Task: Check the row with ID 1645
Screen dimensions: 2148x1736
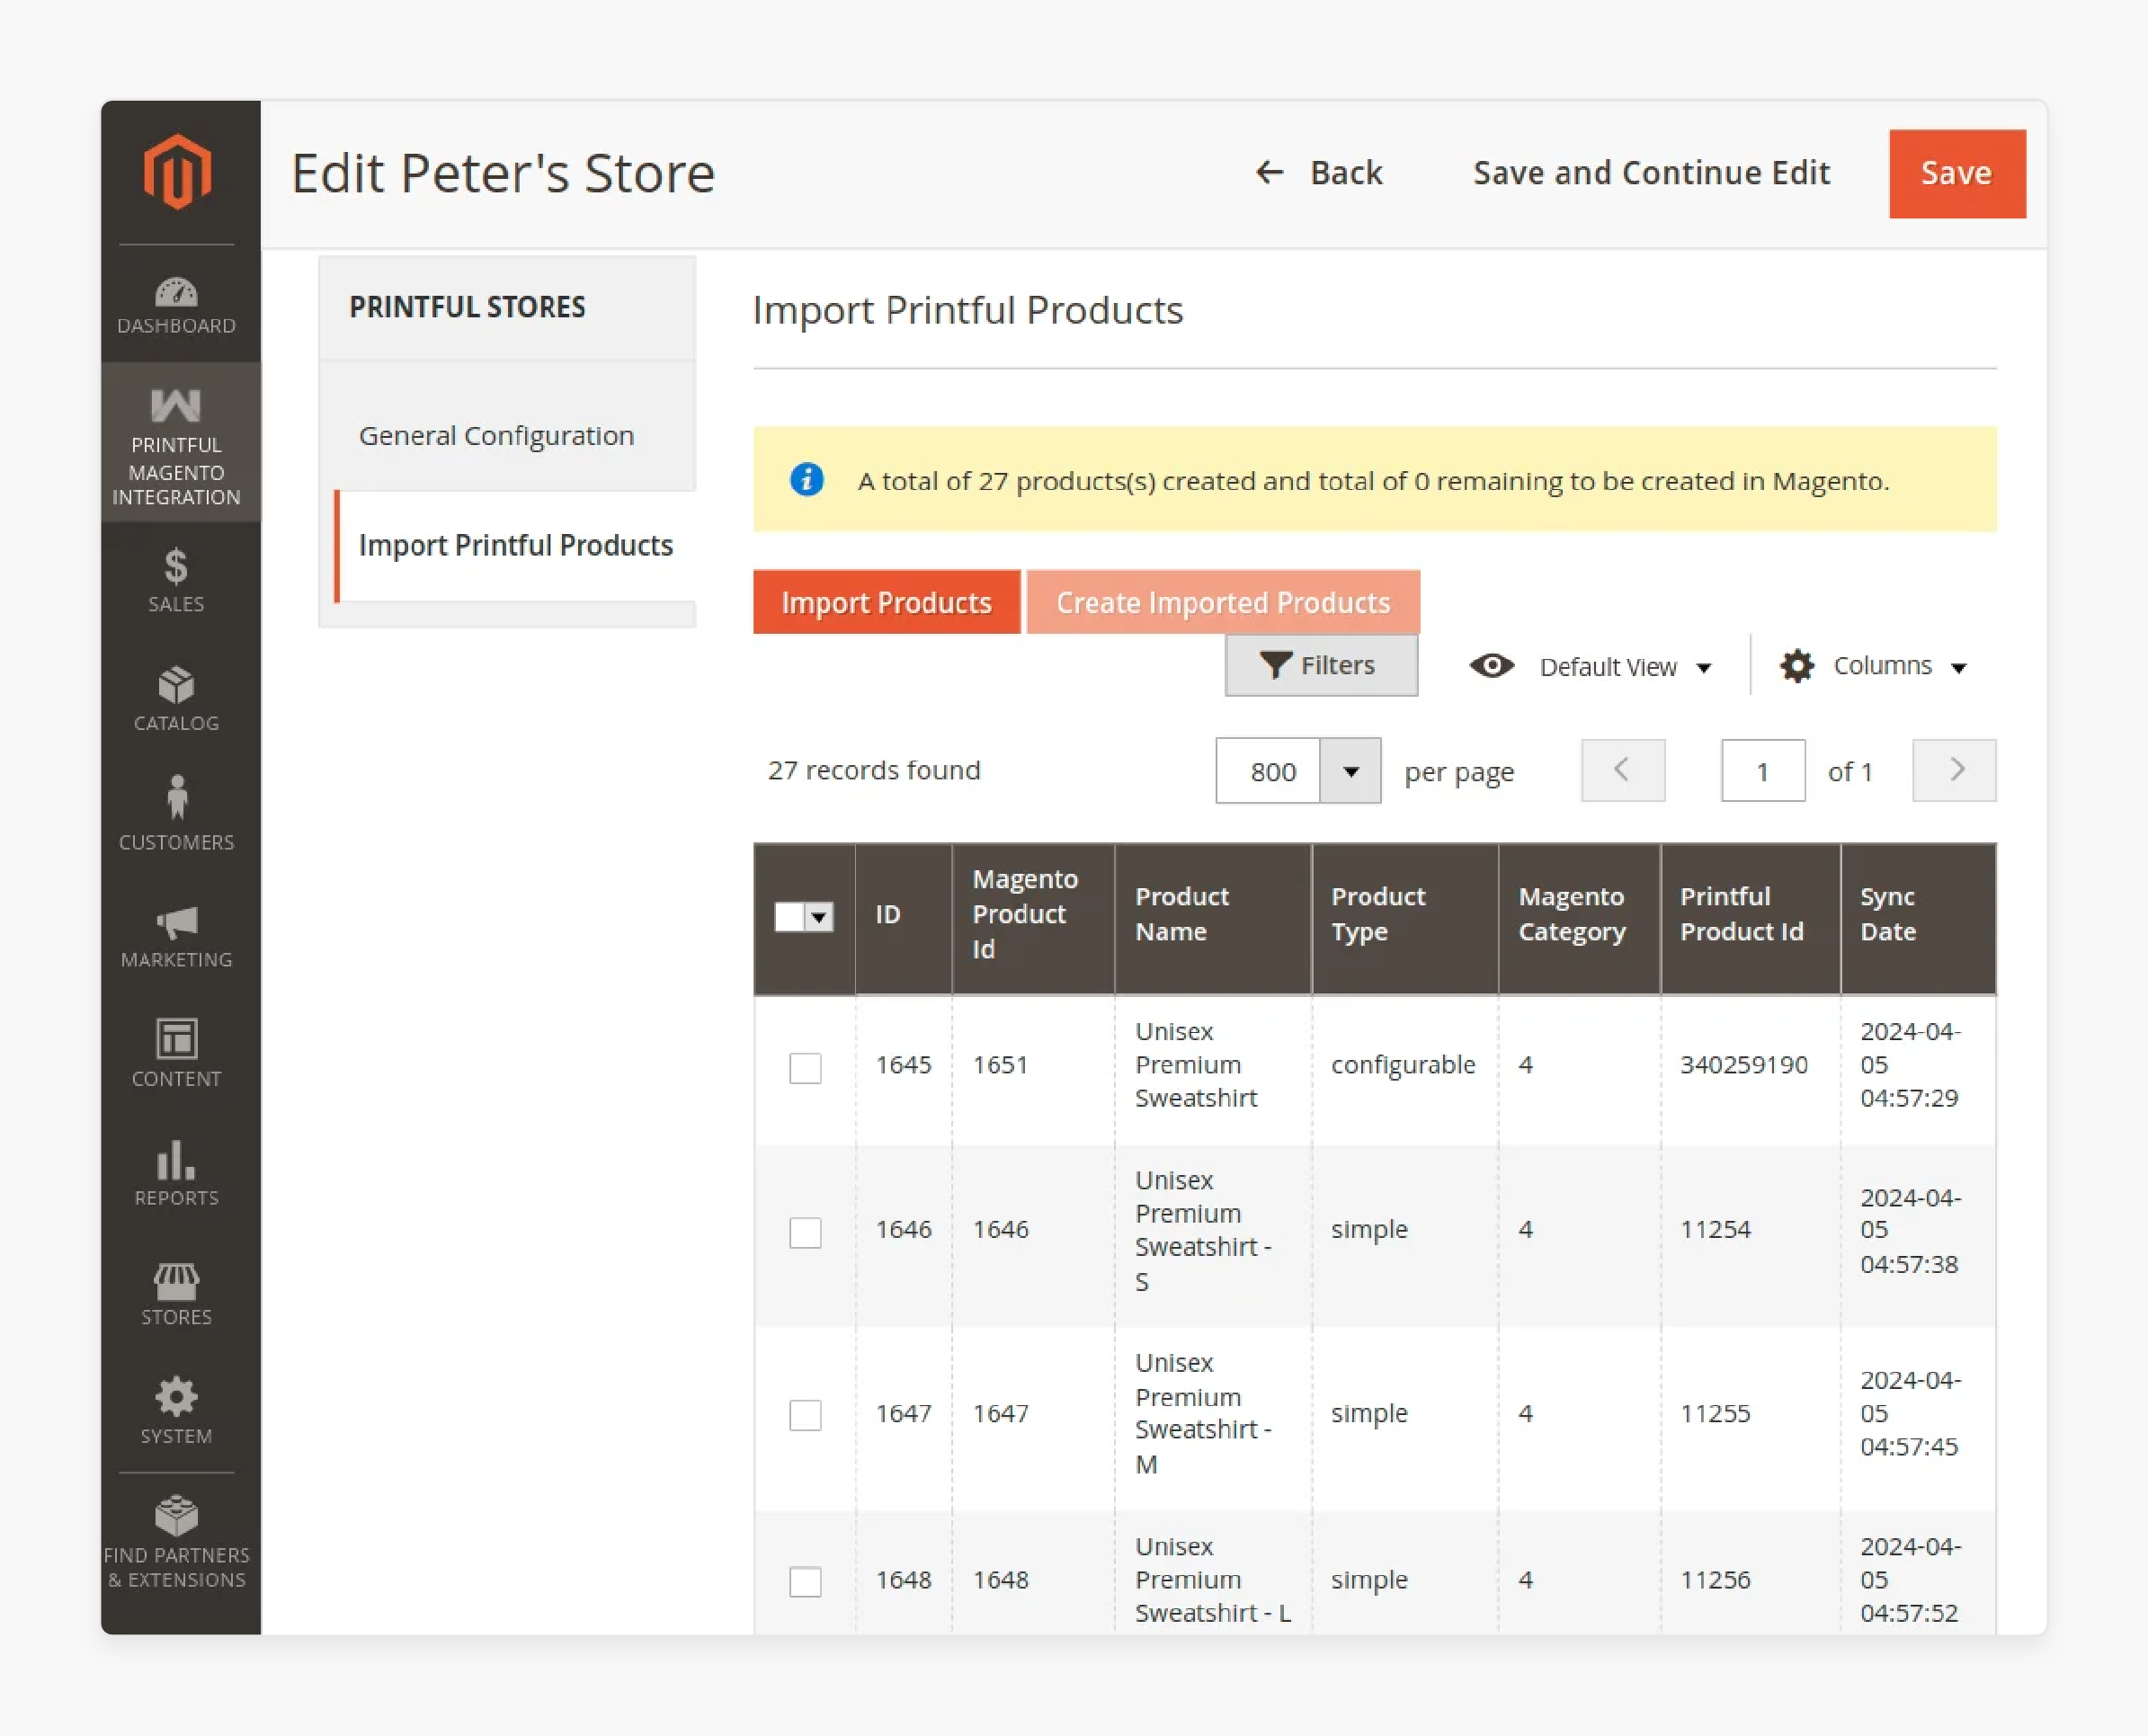Action: [805, 1068]
